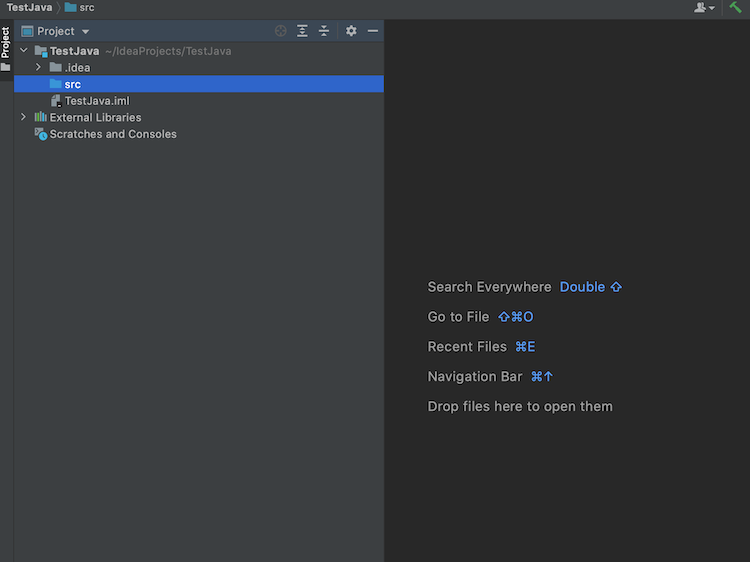Click the Recent Files hint text
Image resolution: width=750 pixels, height=562 pixels.
pos(467,346)
